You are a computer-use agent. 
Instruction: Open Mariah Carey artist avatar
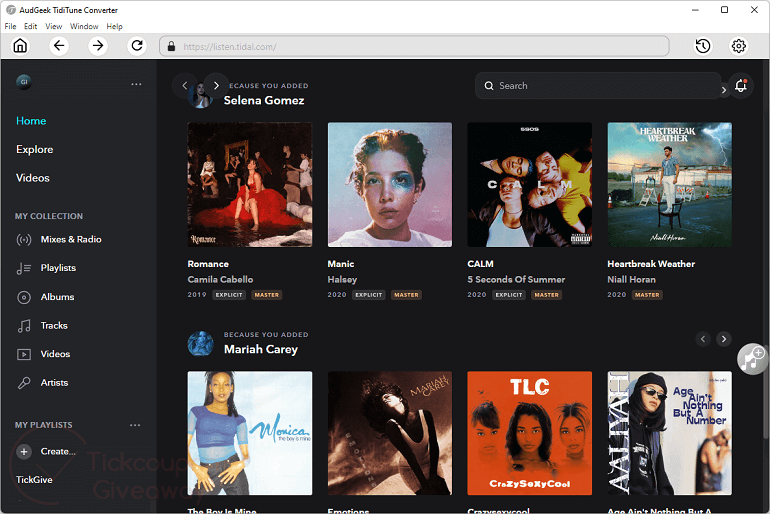pyautogui.click(x=200, y=343)
